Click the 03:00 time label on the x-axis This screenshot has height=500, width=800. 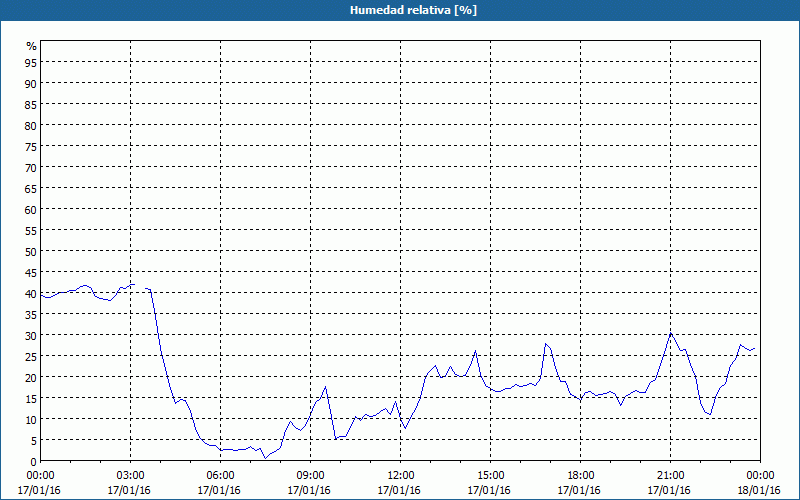pos(130,475)
